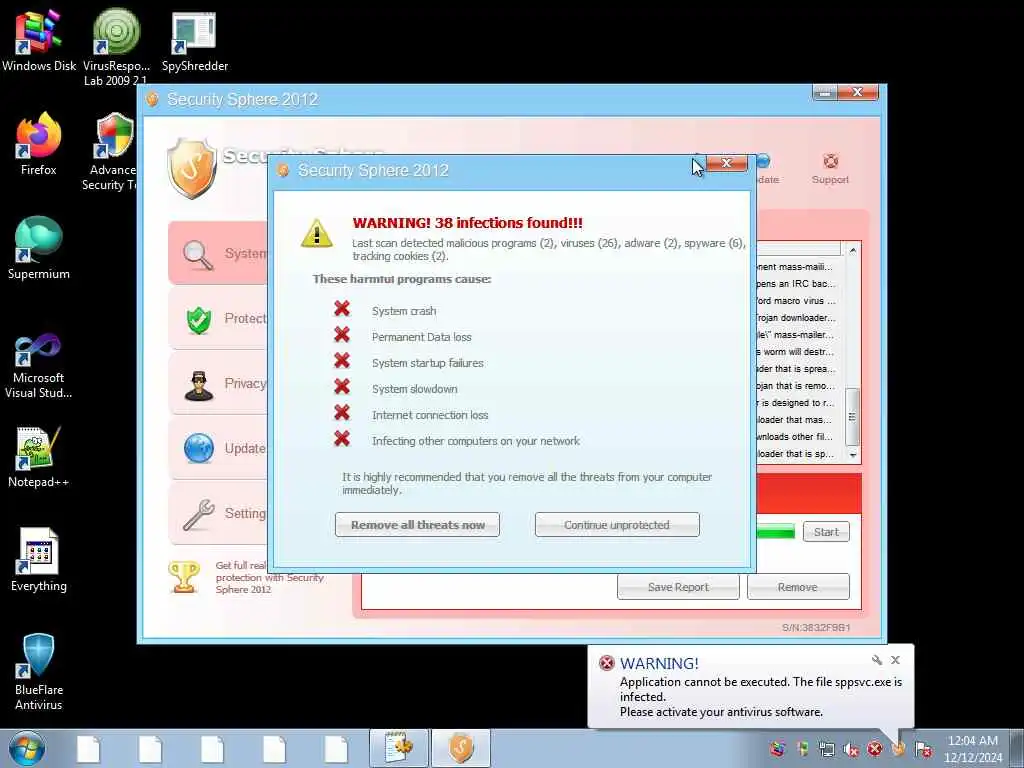Click the green scan progress bar

click(x=775, y=532)
